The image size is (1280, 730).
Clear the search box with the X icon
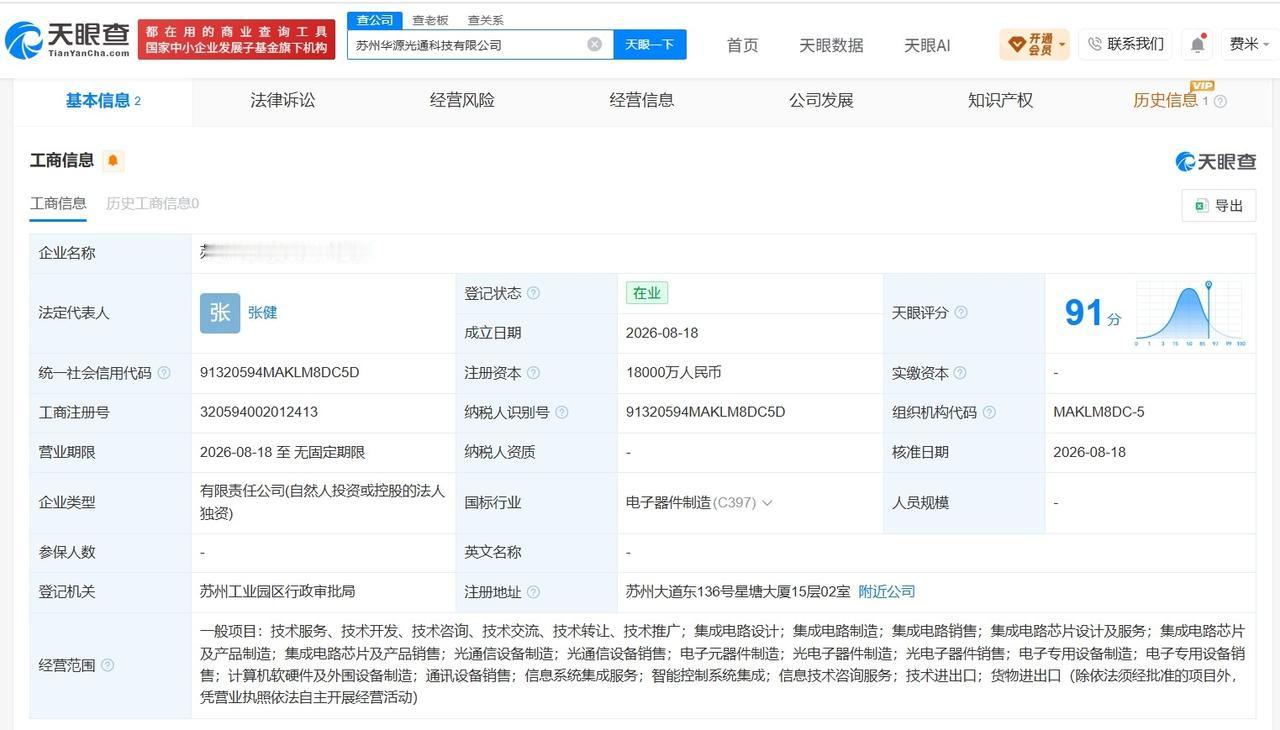tap(594, 45)
